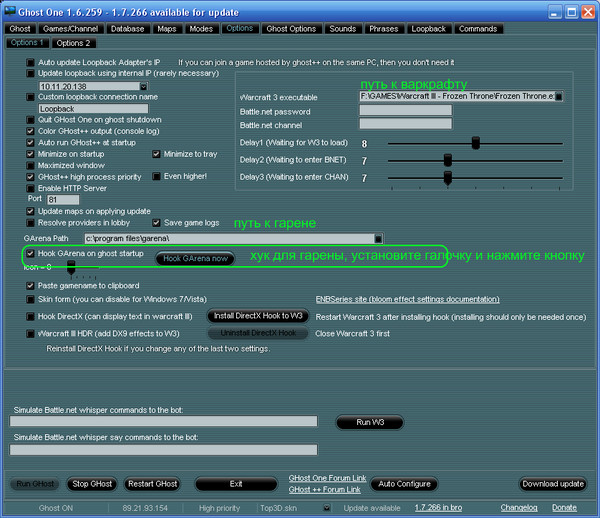Toggle Auto update Loopback Adapter's IP
600x518 pixels.
30,62
